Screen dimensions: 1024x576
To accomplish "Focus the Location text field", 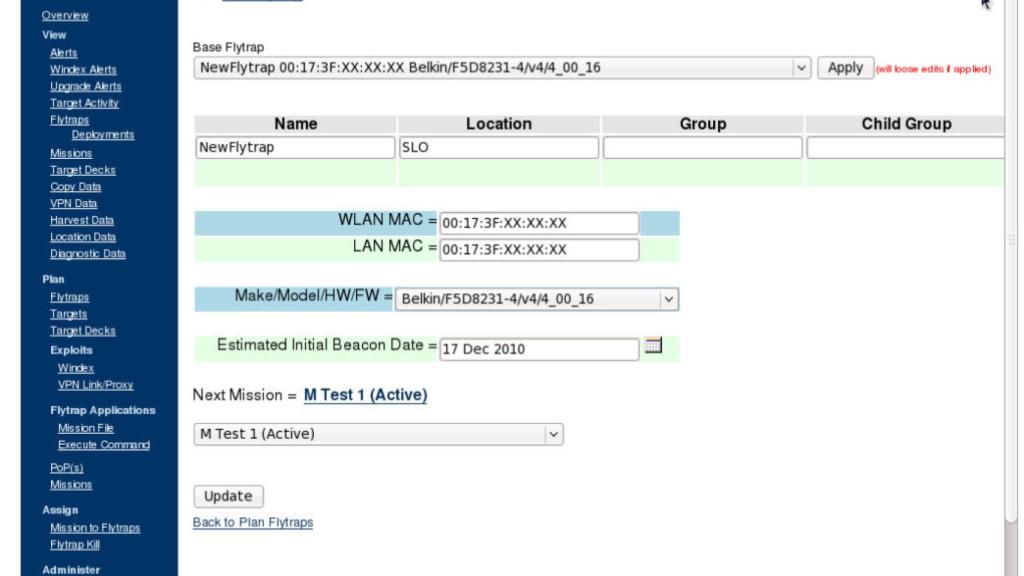I will (498, 148).
